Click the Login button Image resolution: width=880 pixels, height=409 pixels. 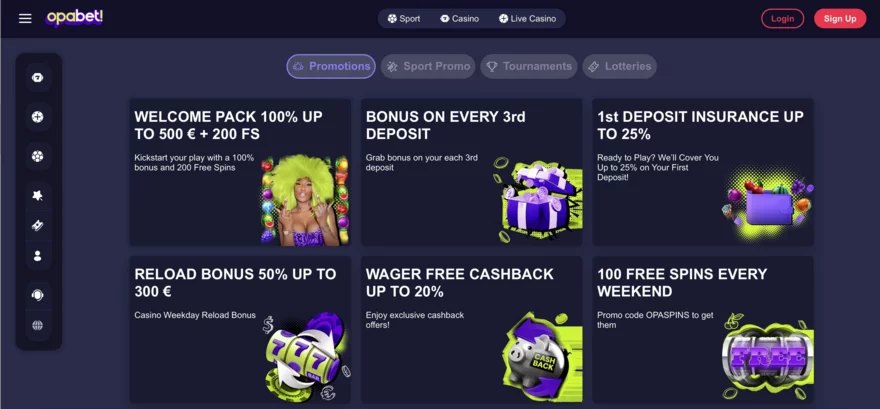pyautogui.click(x=782, y=19)
